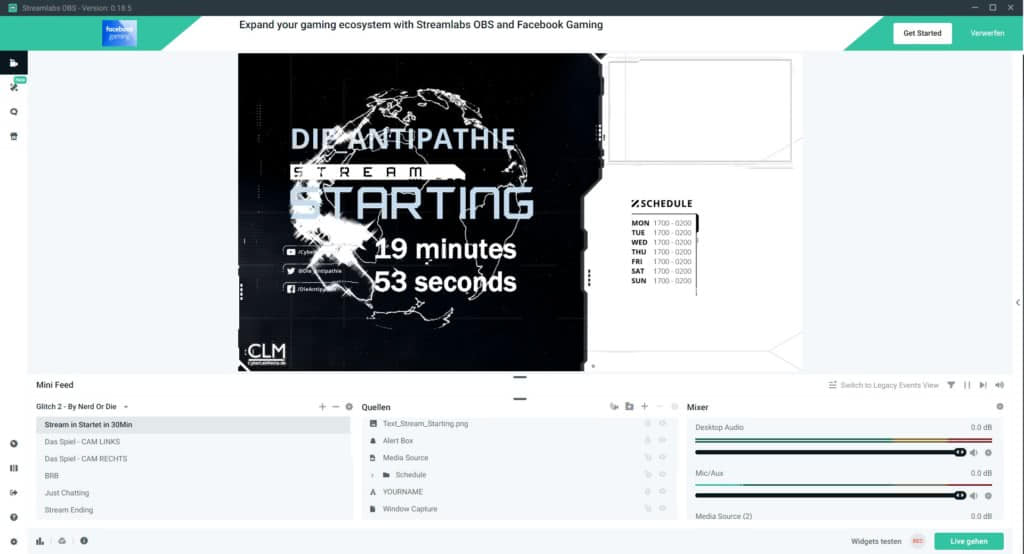Click the REC record button
The height and width of the screenshot is (554, 1024).
(x=917, y=541)
